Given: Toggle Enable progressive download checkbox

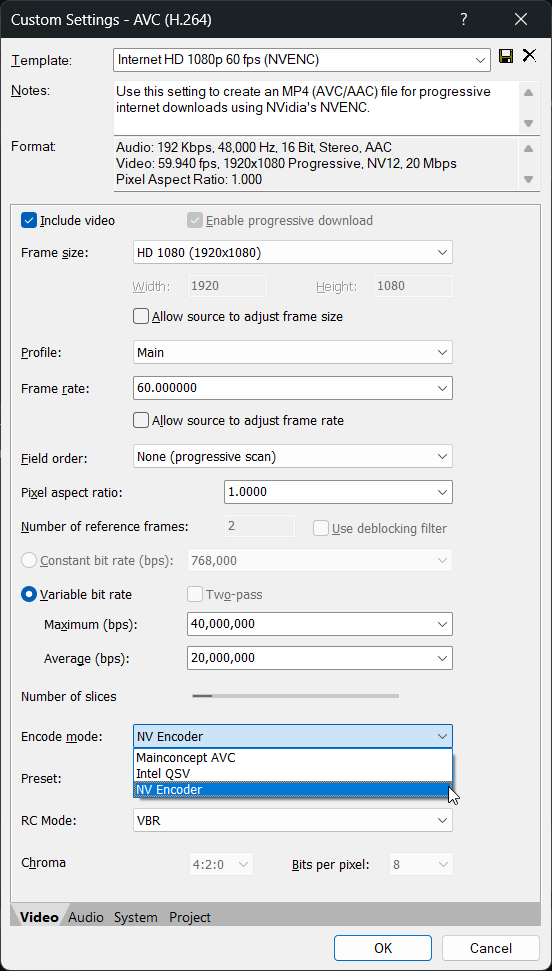Looking at the screenshot, I should coord(195,220).
